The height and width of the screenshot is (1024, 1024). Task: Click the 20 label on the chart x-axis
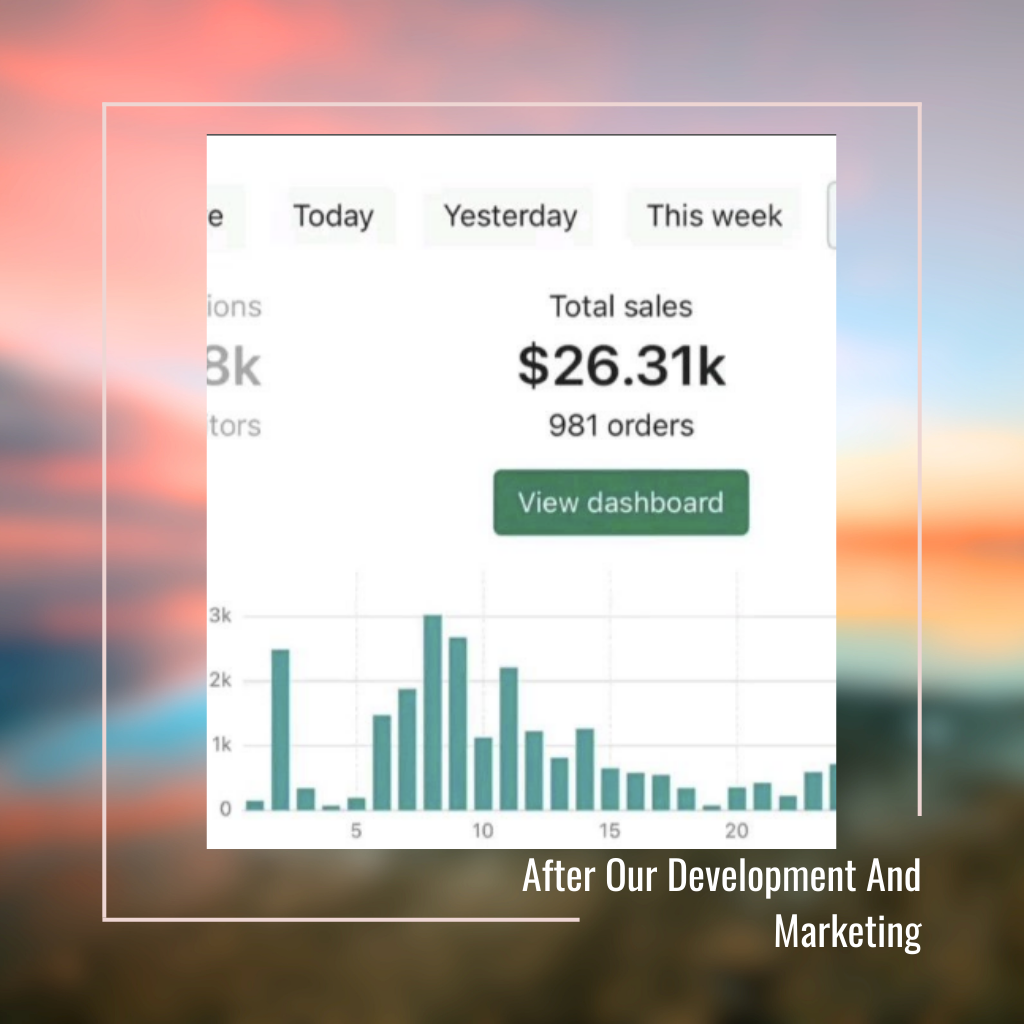tap(737, 831)
